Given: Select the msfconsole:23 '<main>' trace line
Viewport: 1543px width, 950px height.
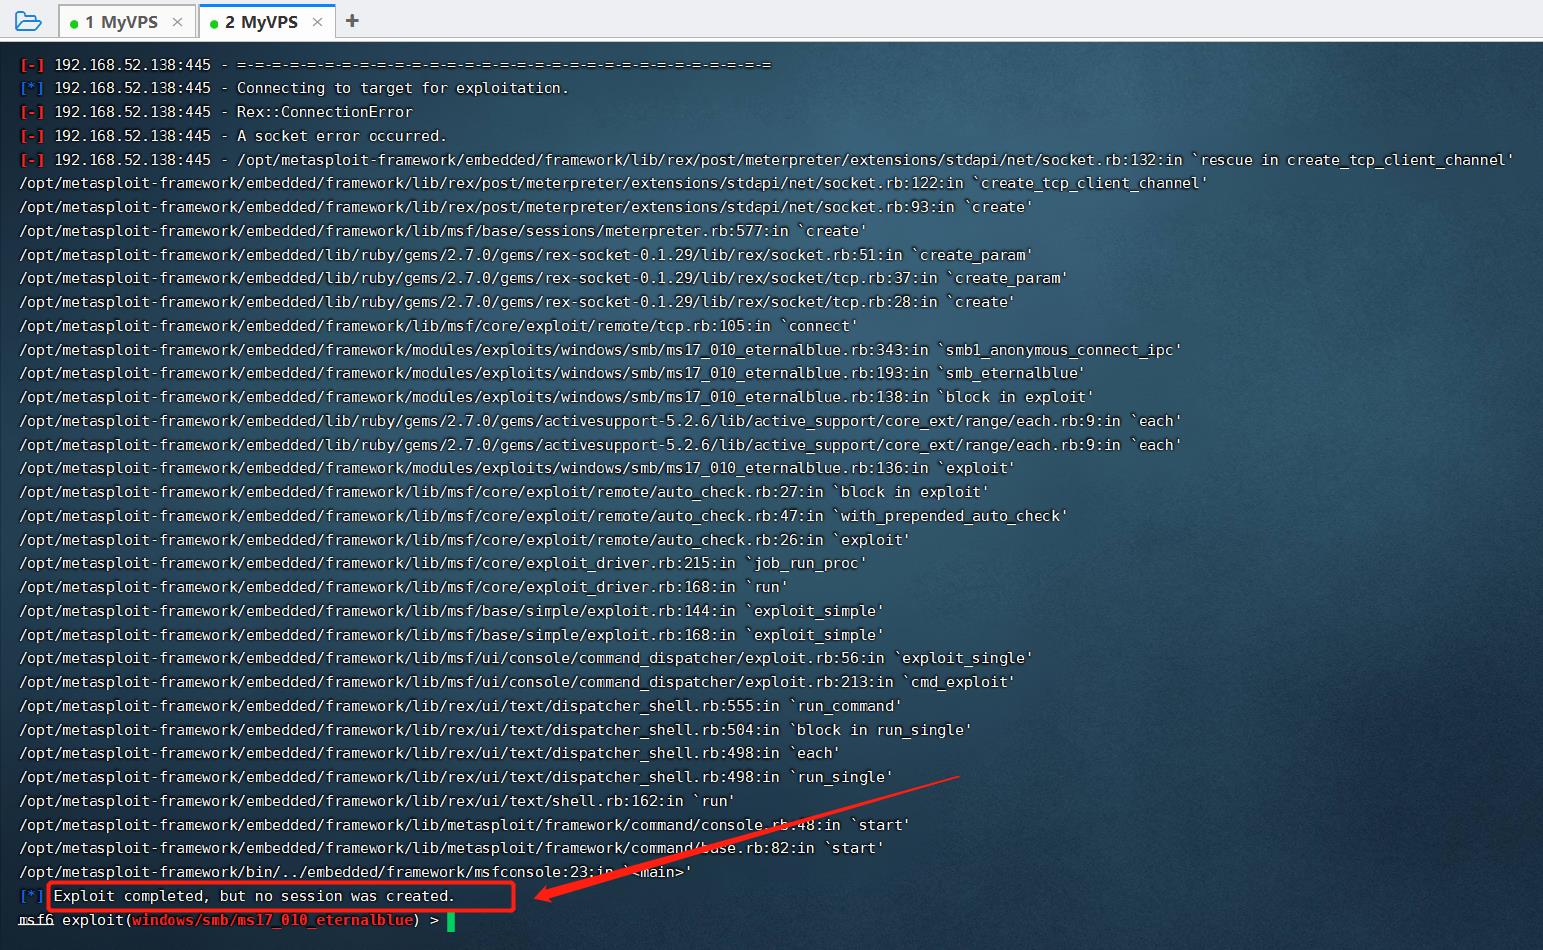Looking at the screenshot, I should click(x=355, y=872).
